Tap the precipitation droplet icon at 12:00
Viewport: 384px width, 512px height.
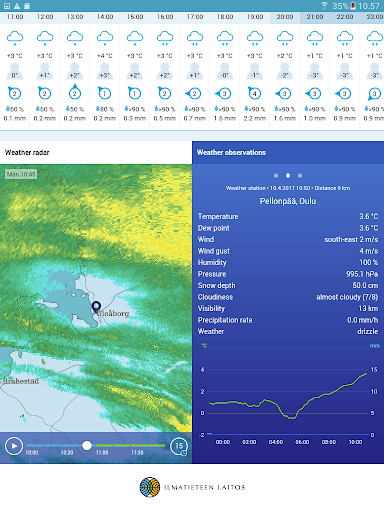point(38,109)
